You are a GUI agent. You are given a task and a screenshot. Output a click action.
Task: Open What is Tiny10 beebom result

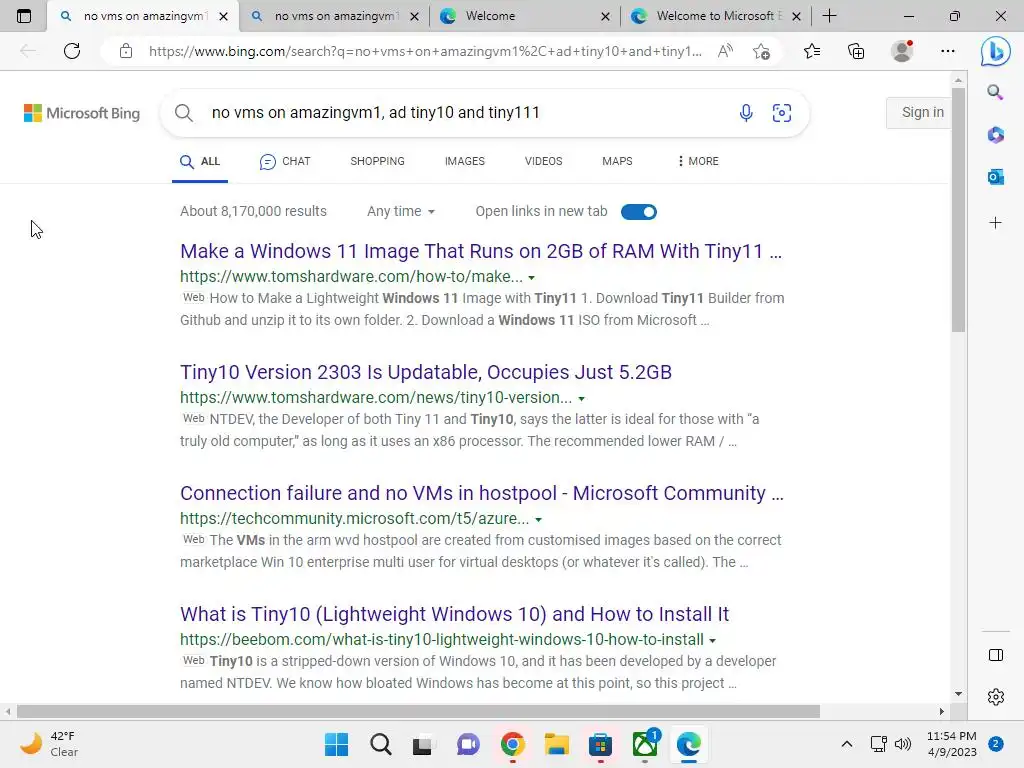click(x=455, y=615)
